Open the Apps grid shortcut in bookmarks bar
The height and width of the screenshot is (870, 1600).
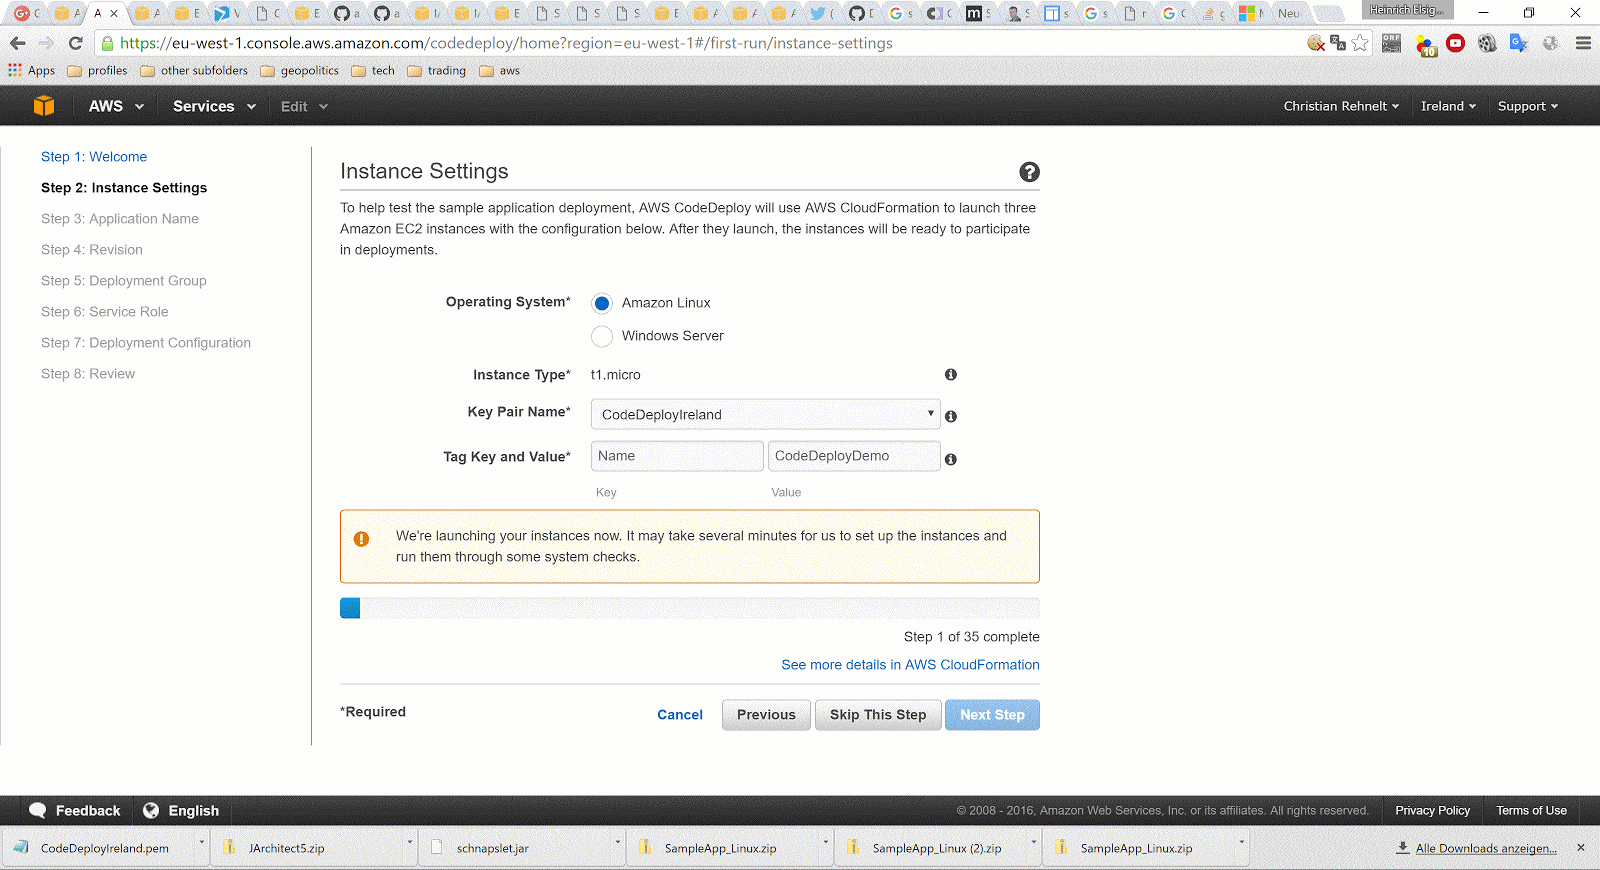point(32,71)
